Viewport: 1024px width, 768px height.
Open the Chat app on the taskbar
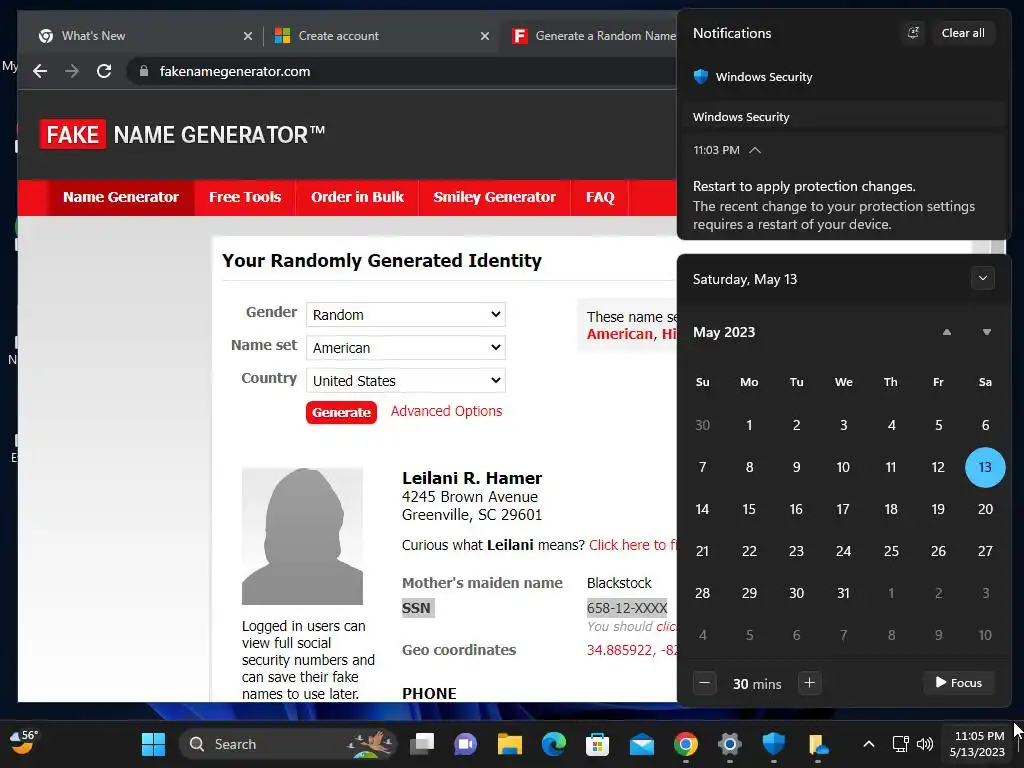[466, 744]
